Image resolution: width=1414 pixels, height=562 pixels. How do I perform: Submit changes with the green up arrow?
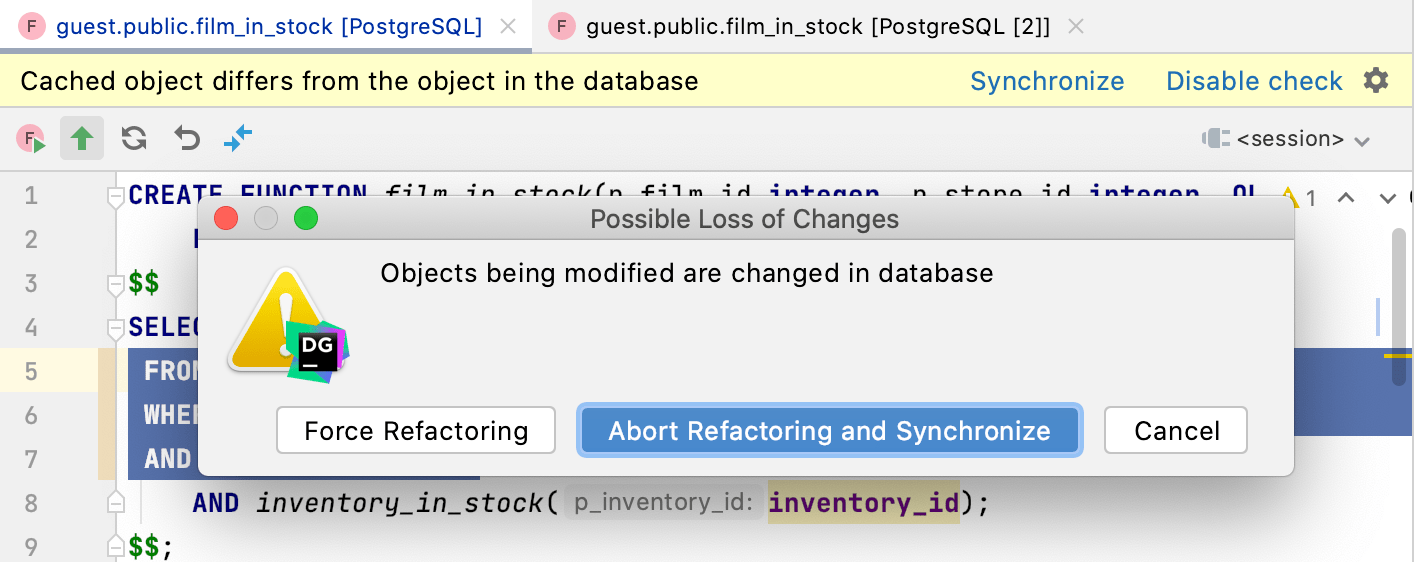(x=82, y=138)
